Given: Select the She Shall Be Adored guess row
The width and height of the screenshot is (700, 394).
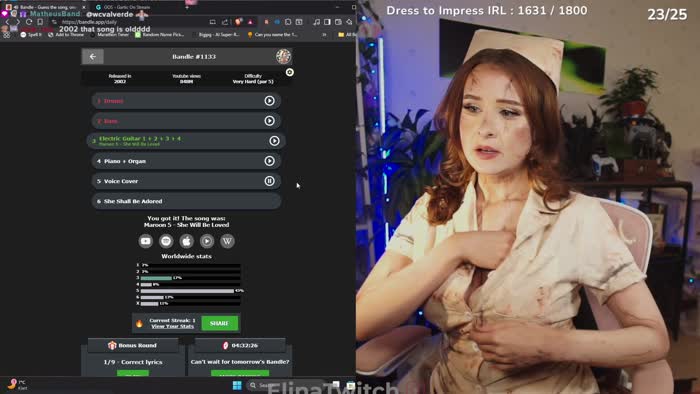Looking at the screenshot, I should click(x=187, y=201).
